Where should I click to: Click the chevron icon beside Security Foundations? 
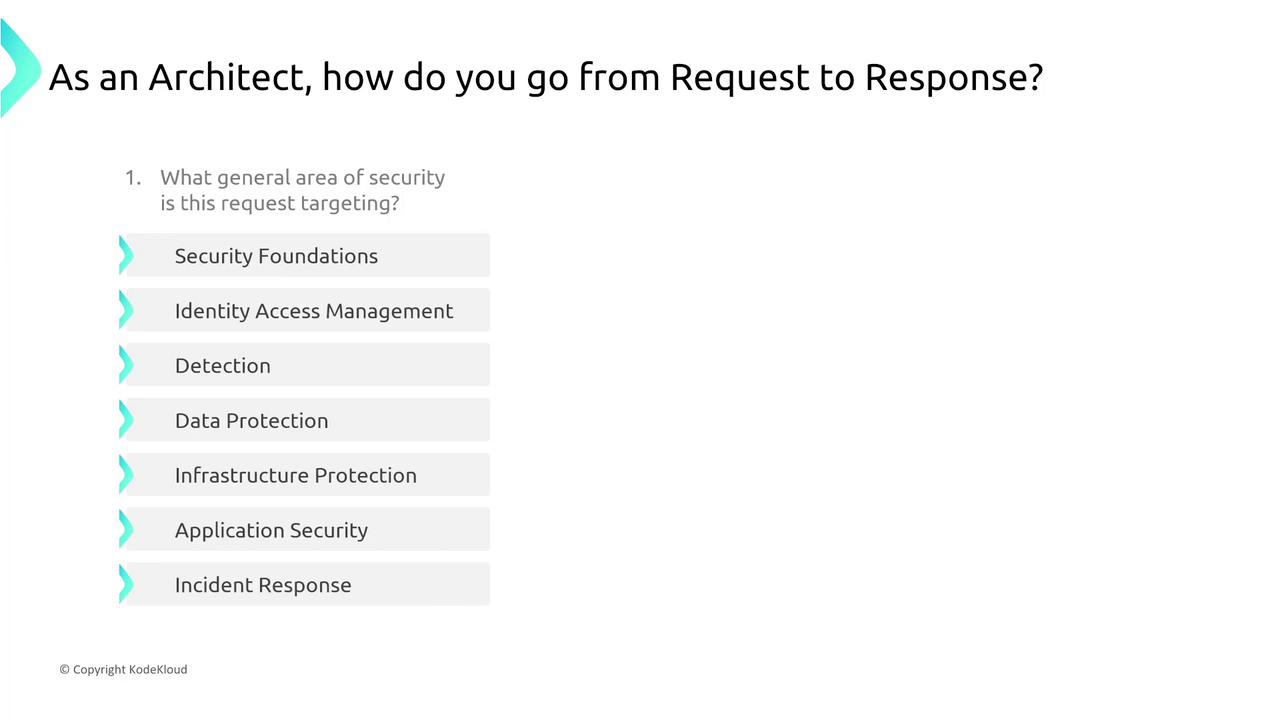click(126, 256)
